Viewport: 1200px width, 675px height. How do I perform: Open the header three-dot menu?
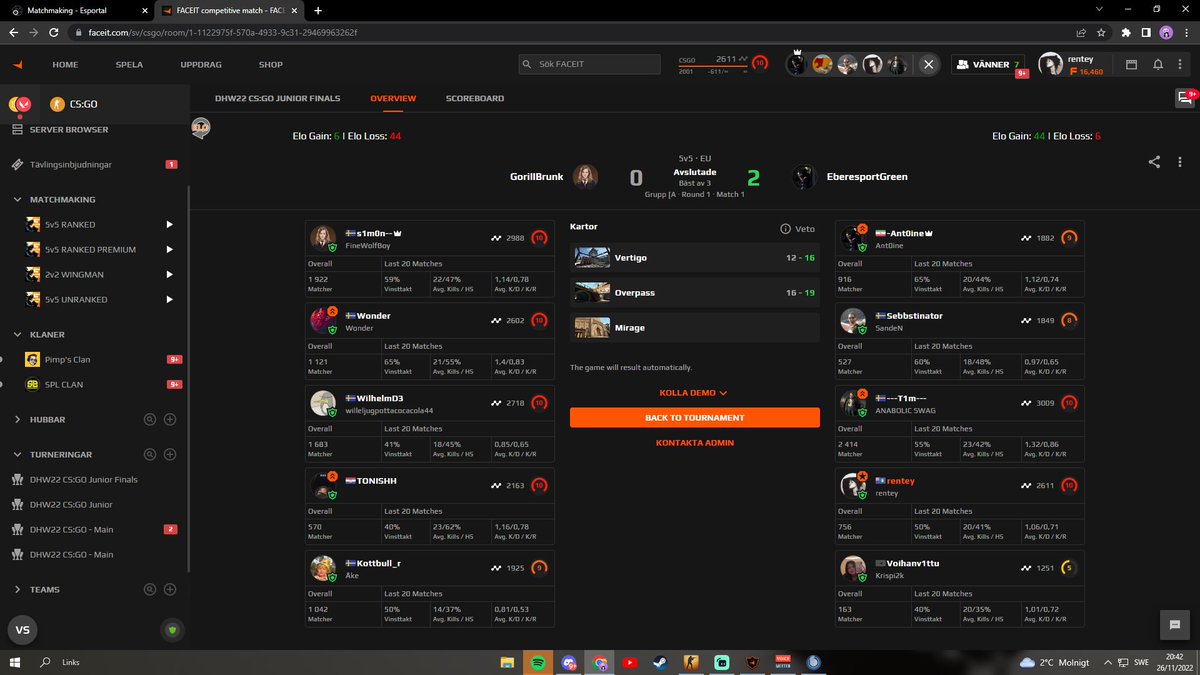[x=1182, y=64]
